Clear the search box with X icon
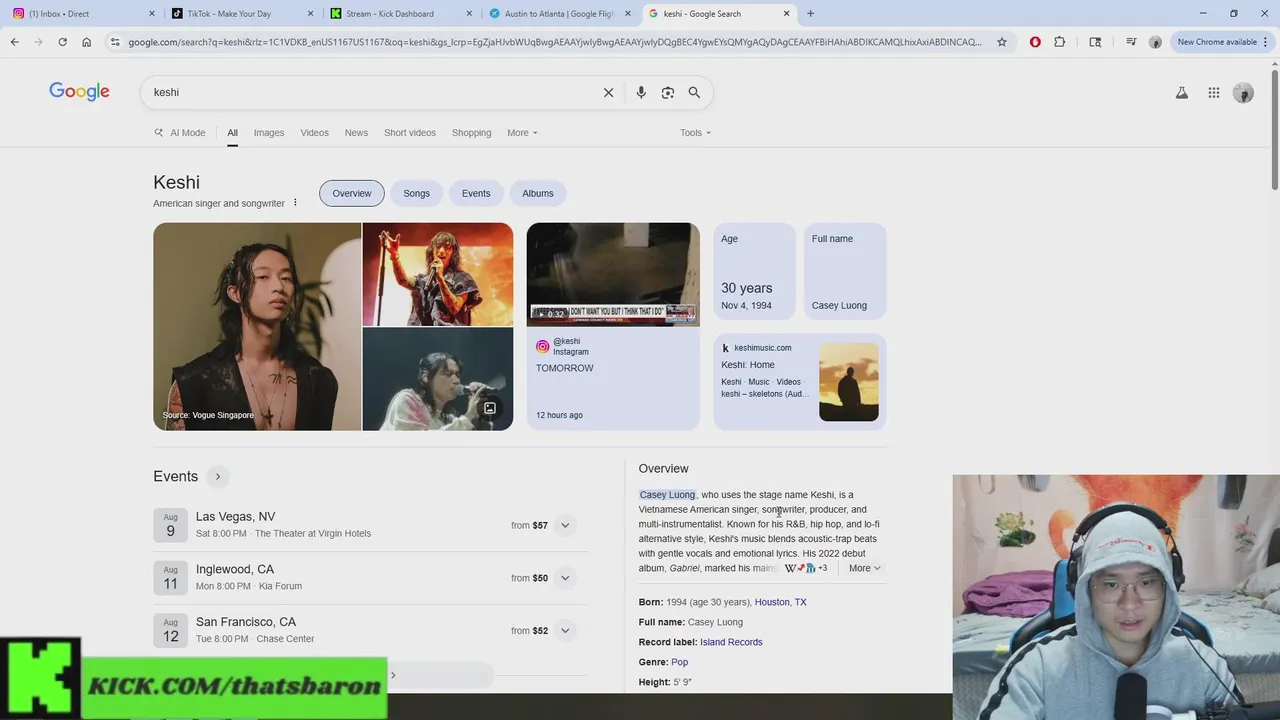Viewport: 1280px width, 720px height. (608, 92)
